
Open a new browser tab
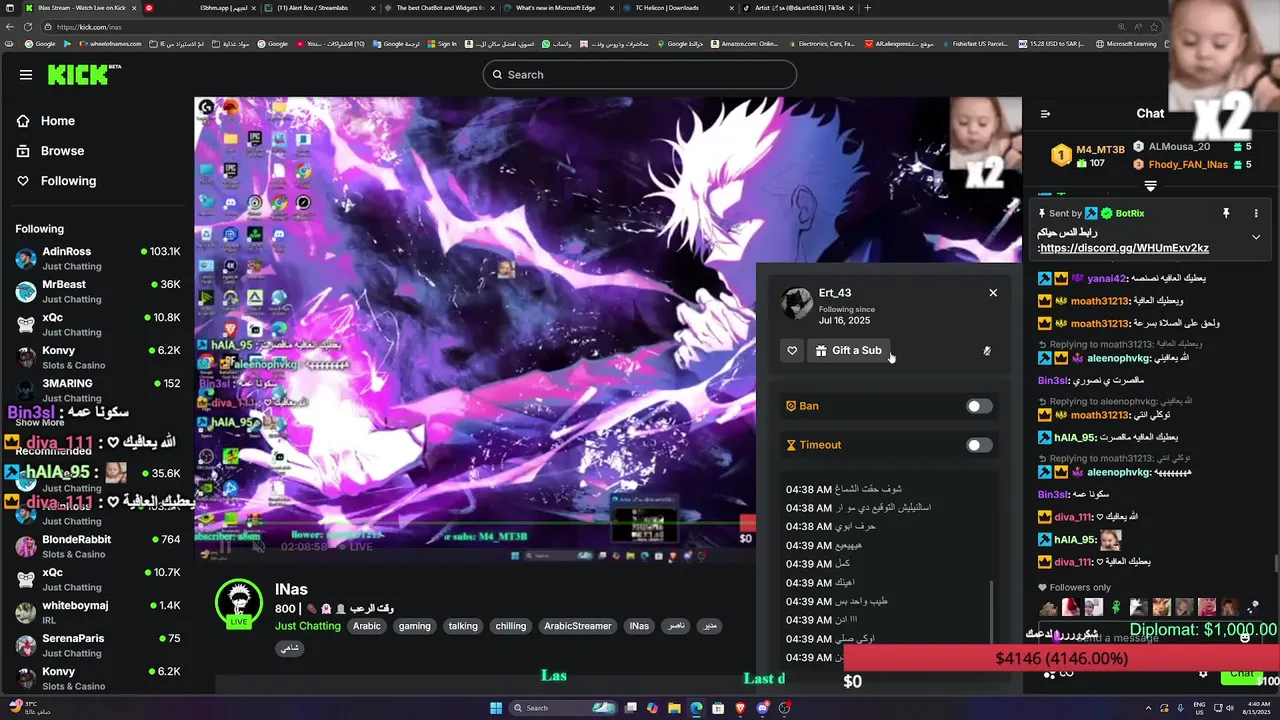pyautogui.click(x=867, y=8)
